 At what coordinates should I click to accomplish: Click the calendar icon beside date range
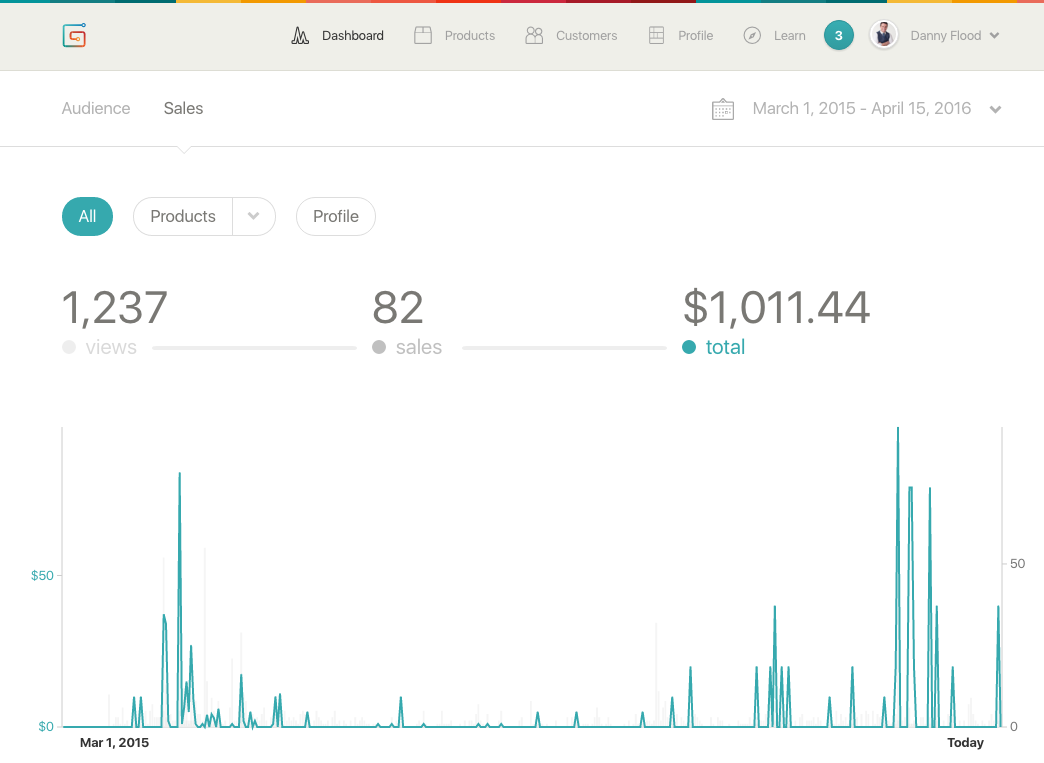(x=722, y=109)
